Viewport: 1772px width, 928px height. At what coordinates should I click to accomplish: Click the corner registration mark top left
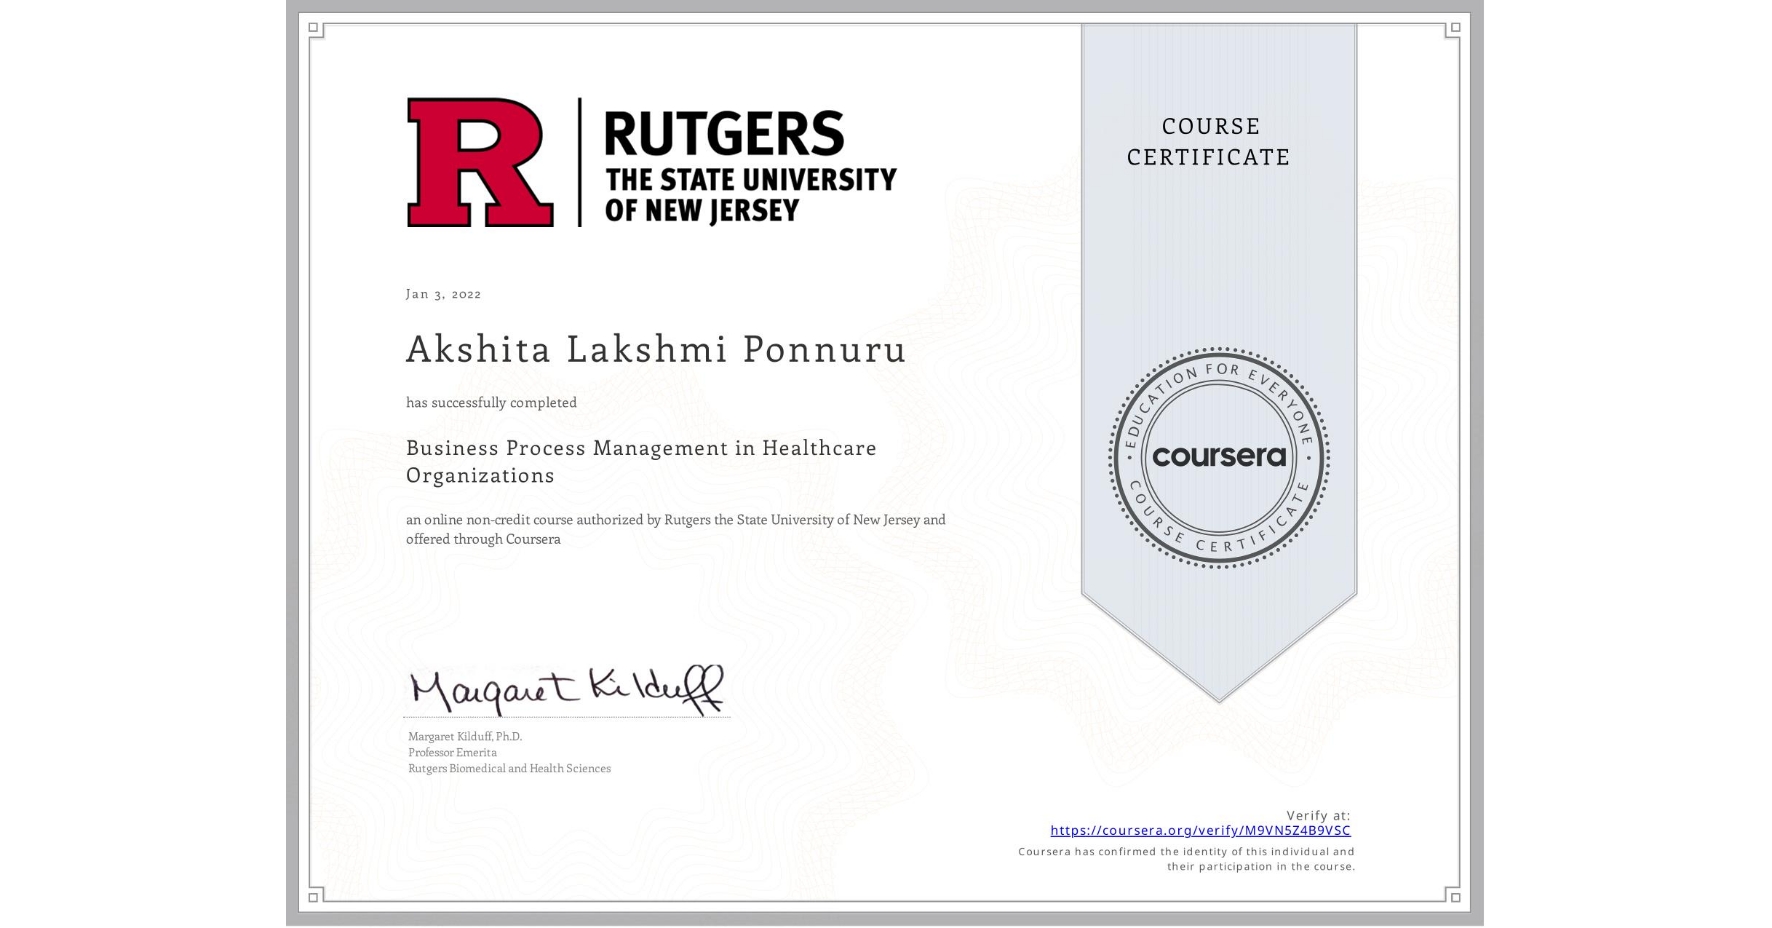[313, 27]
